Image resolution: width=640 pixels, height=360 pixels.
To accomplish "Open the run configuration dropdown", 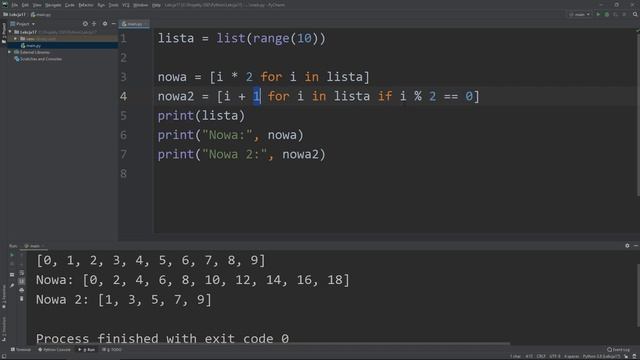I will click(580, 15).
